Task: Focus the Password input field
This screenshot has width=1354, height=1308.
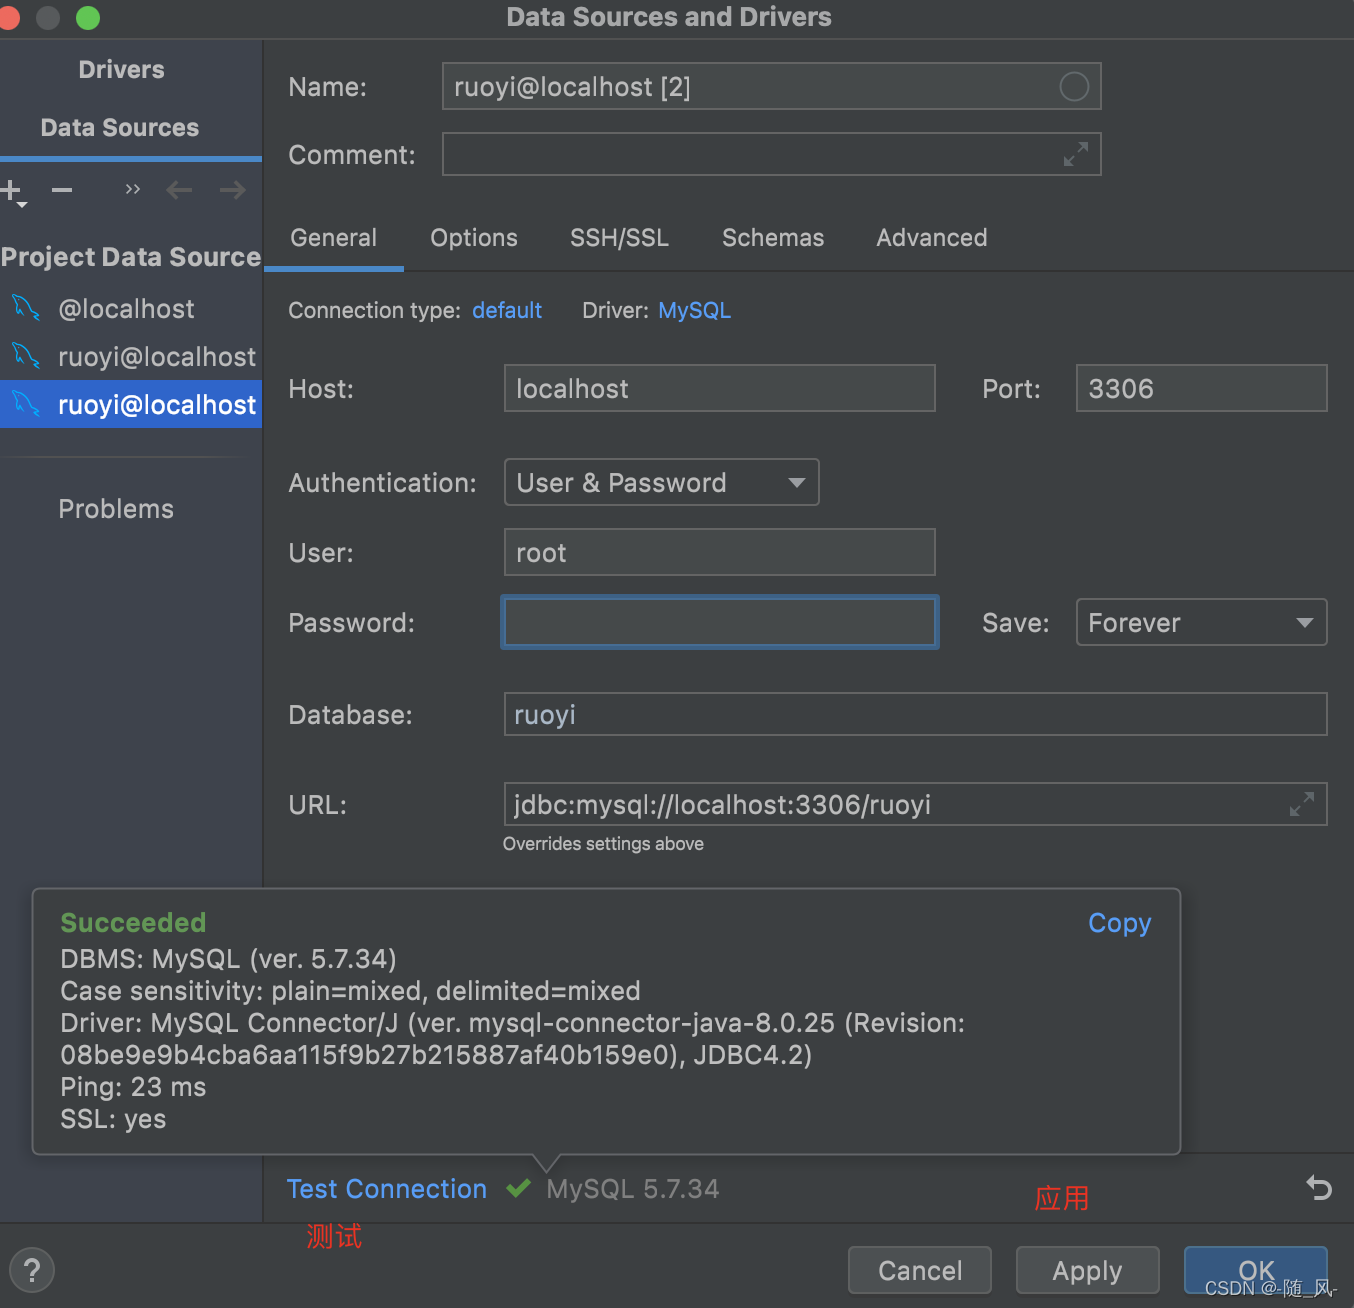Action: 719,622
